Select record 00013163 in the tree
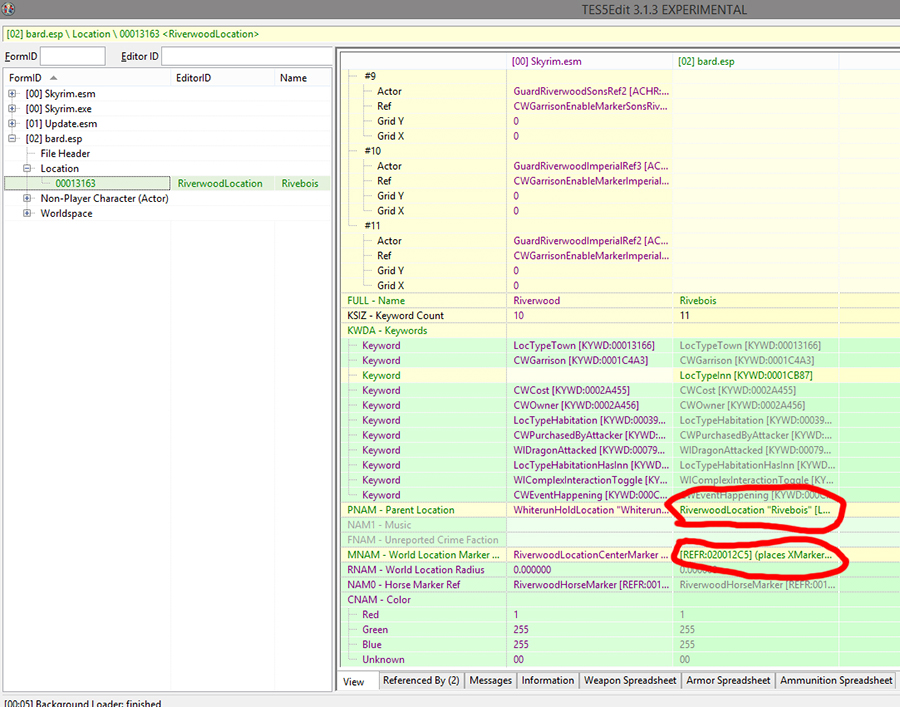The height and width of the screenshot is (707, 900). pos(75,183)
